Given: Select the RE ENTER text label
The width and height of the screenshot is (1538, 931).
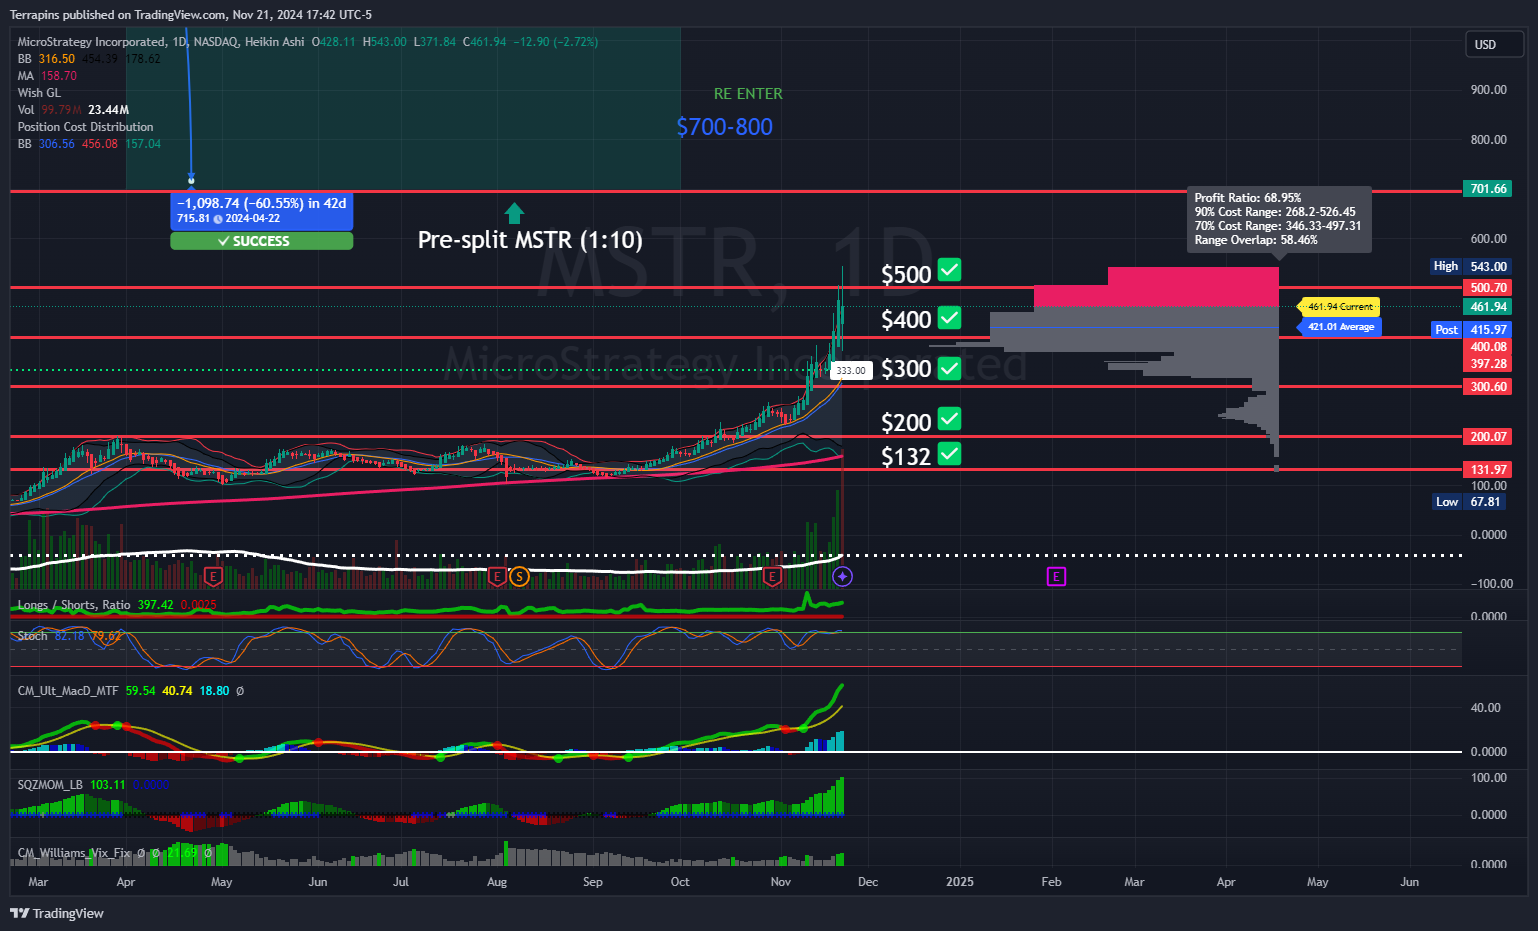Looking at the screenshot, I should pyautogui.click(x=748, y=94).
